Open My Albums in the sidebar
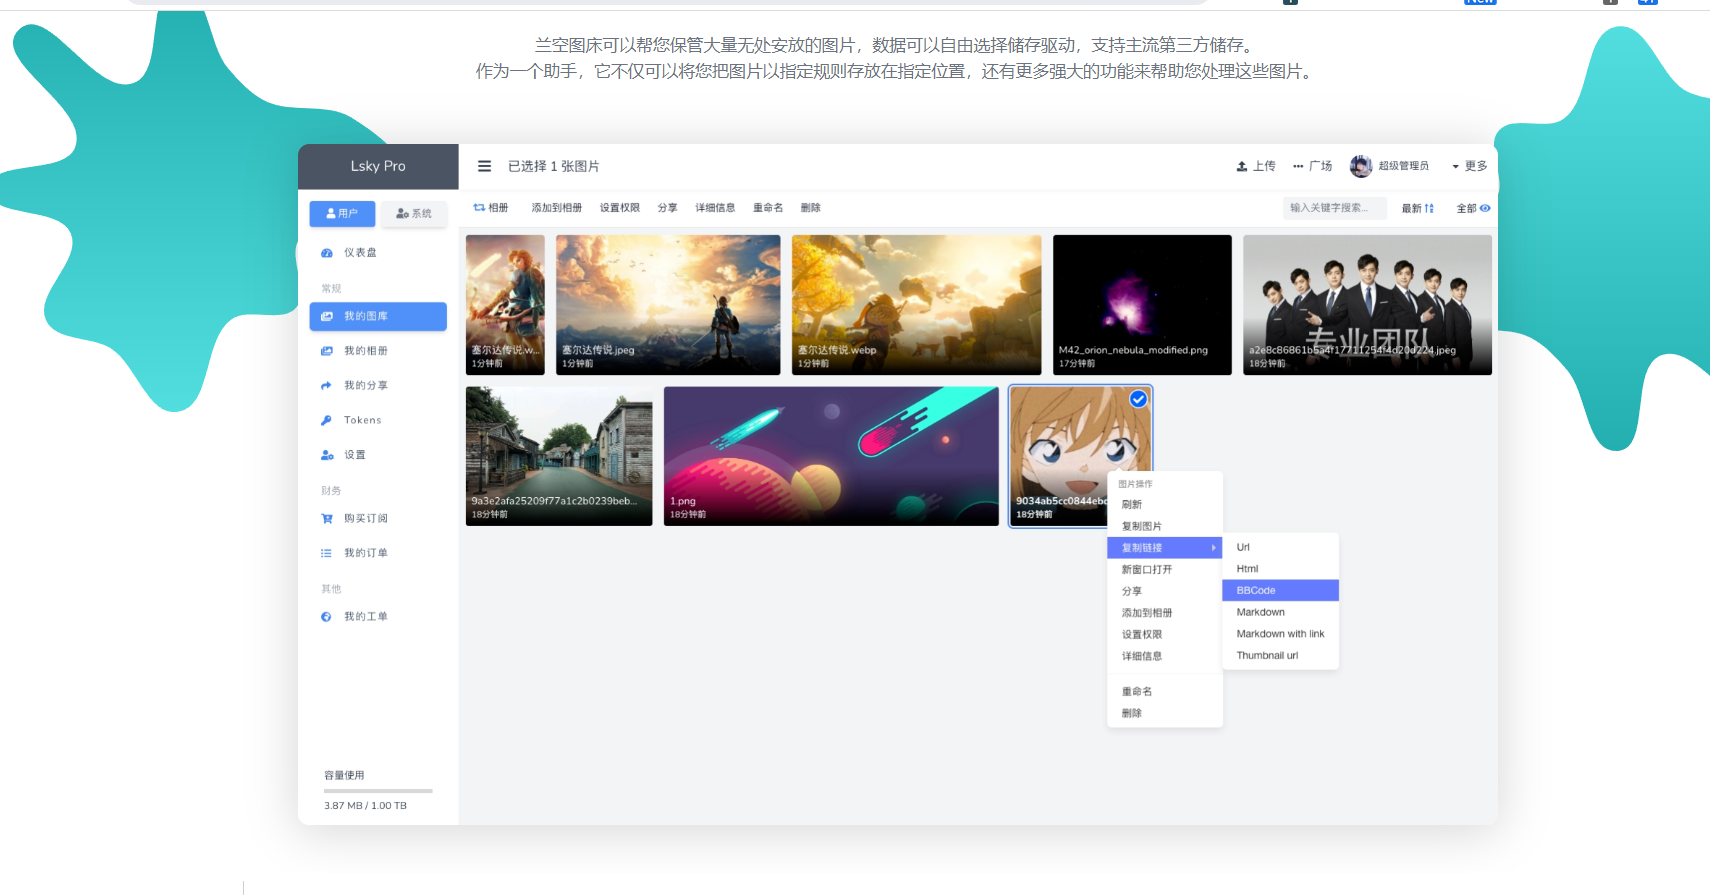 point(365,351)
